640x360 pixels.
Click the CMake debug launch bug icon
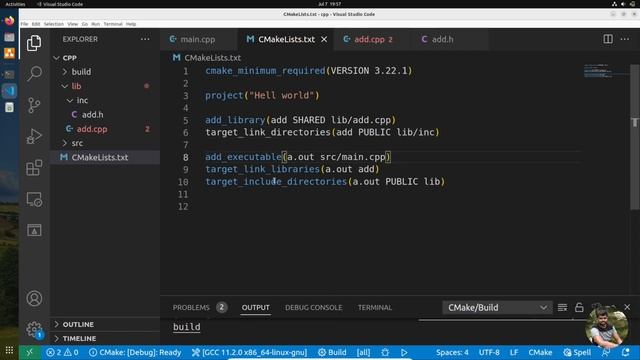coord(385,353)
